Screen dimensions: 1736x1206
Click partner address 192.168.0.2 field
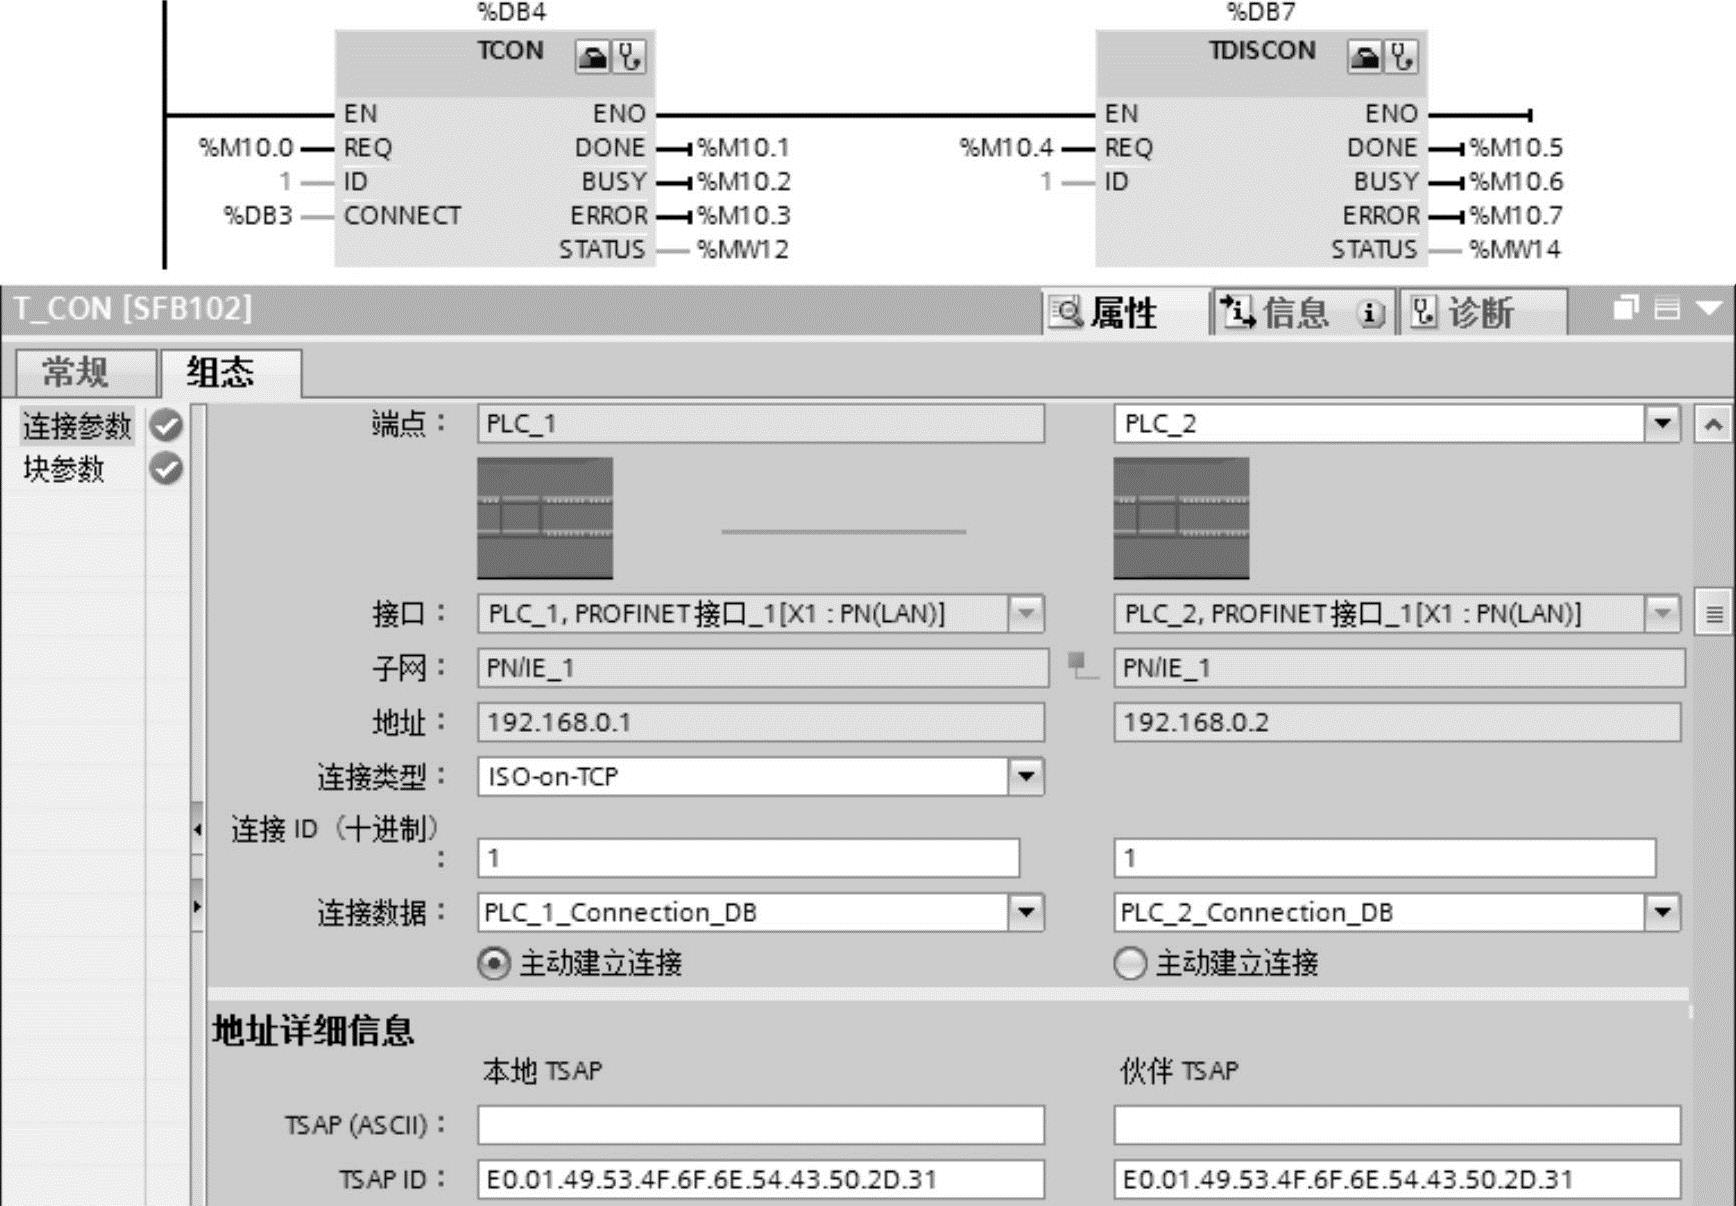point(1397,722)
